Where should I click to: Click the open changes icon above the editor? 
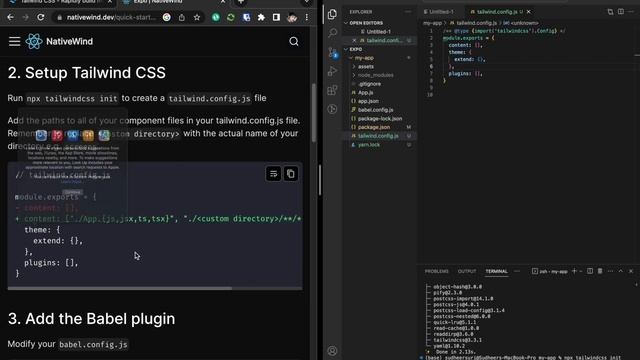(610, 12)
